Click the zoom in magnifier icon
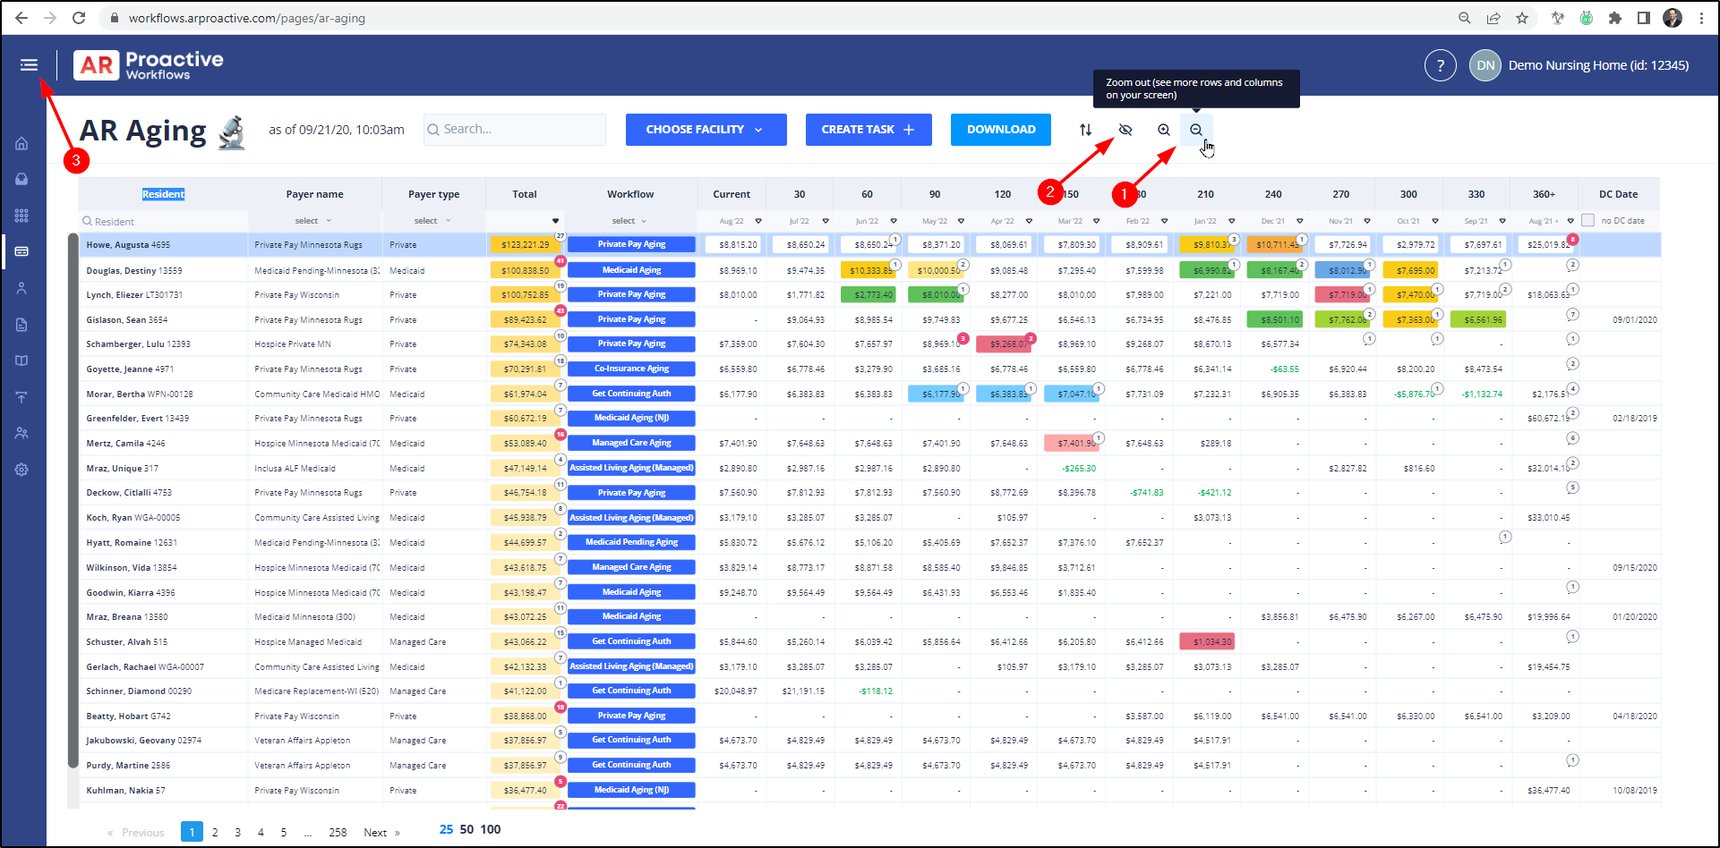The width and height of the screenshot is (1720, 848). point(1164,130)
